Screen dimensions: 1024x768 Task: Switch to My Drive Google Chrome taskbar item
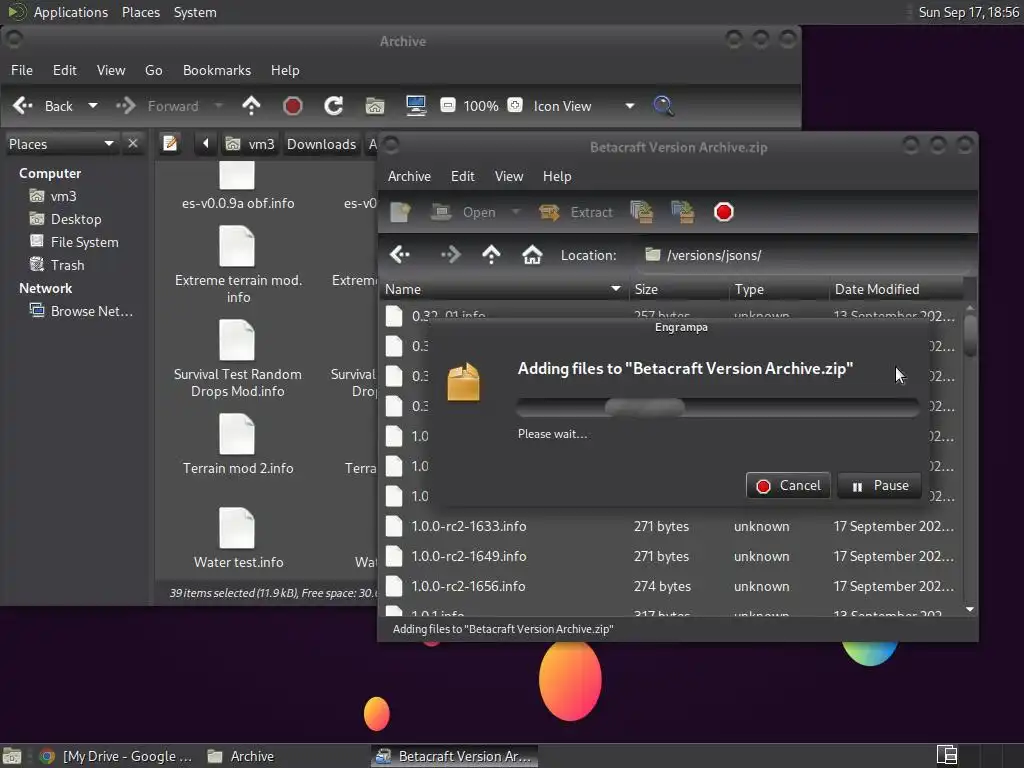[116, 756]
